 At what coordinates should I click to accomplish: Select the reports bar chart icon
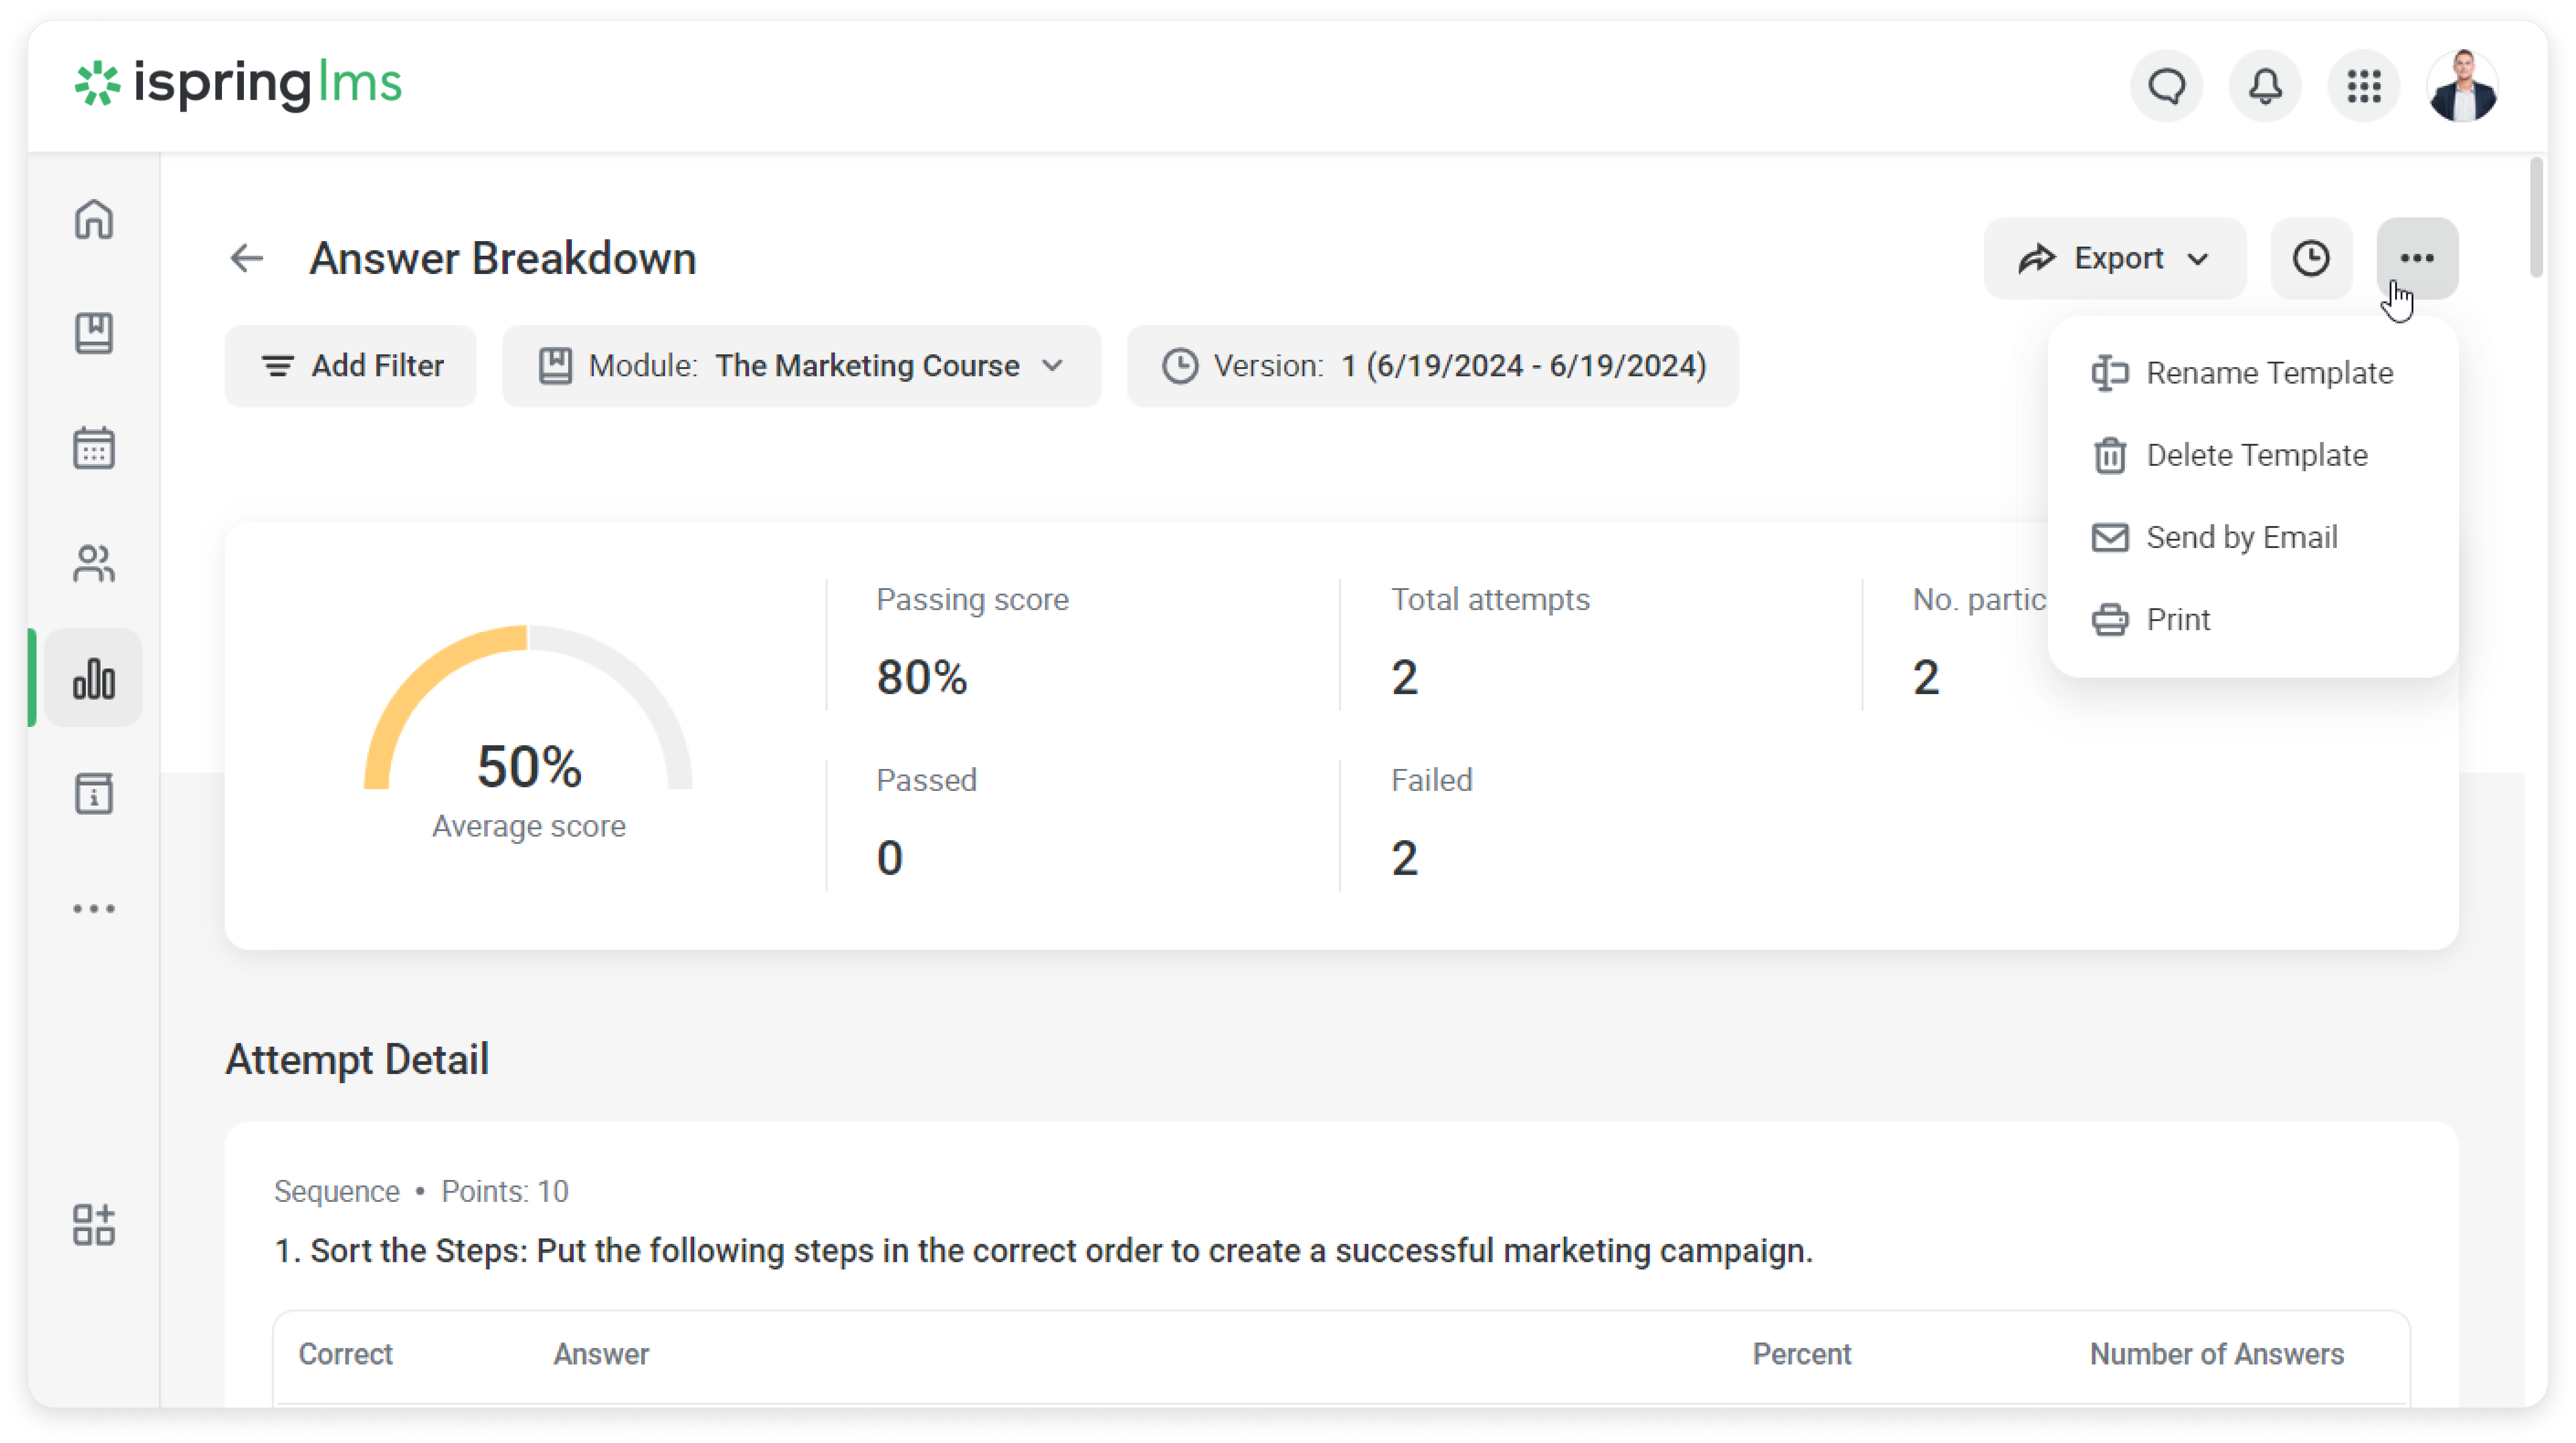(94, 679)
